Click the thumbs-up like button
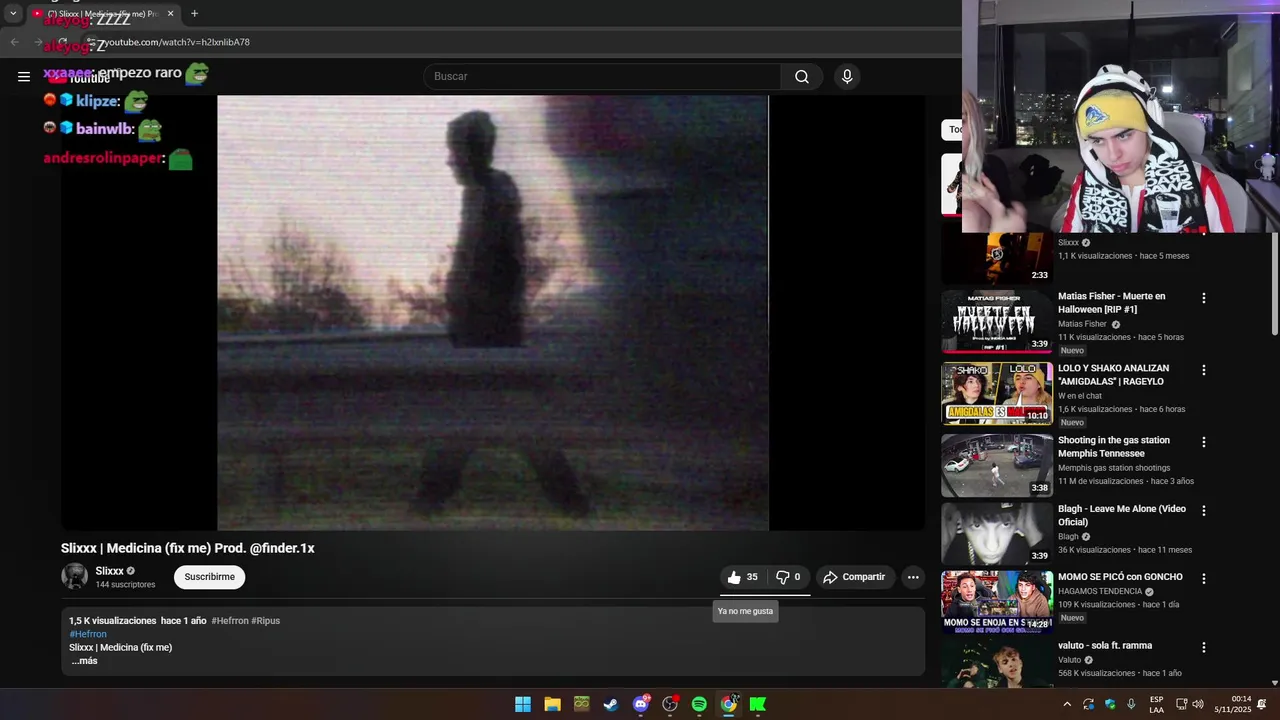The width and height of the screenshot is (1280, 720). click(742, 577)
